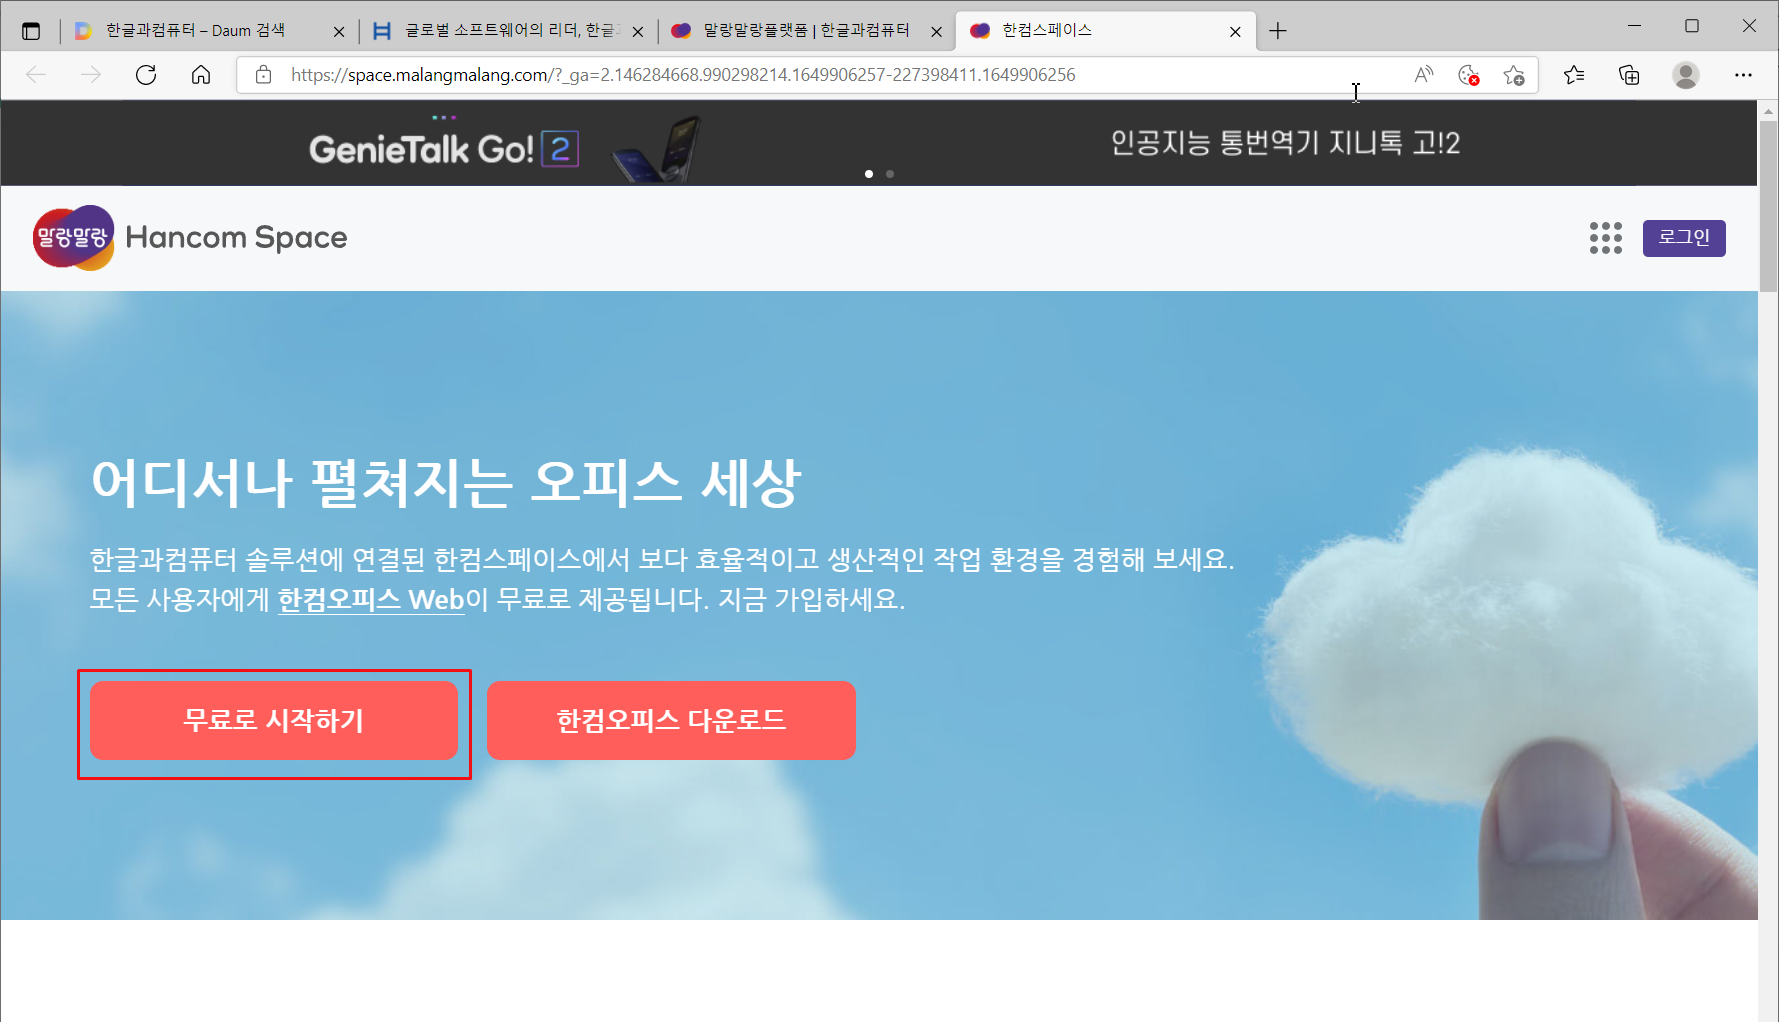The width and height of the screenshot is (1779, 1022).
Task: Maximize the browser window
Action: [1692, 26]
